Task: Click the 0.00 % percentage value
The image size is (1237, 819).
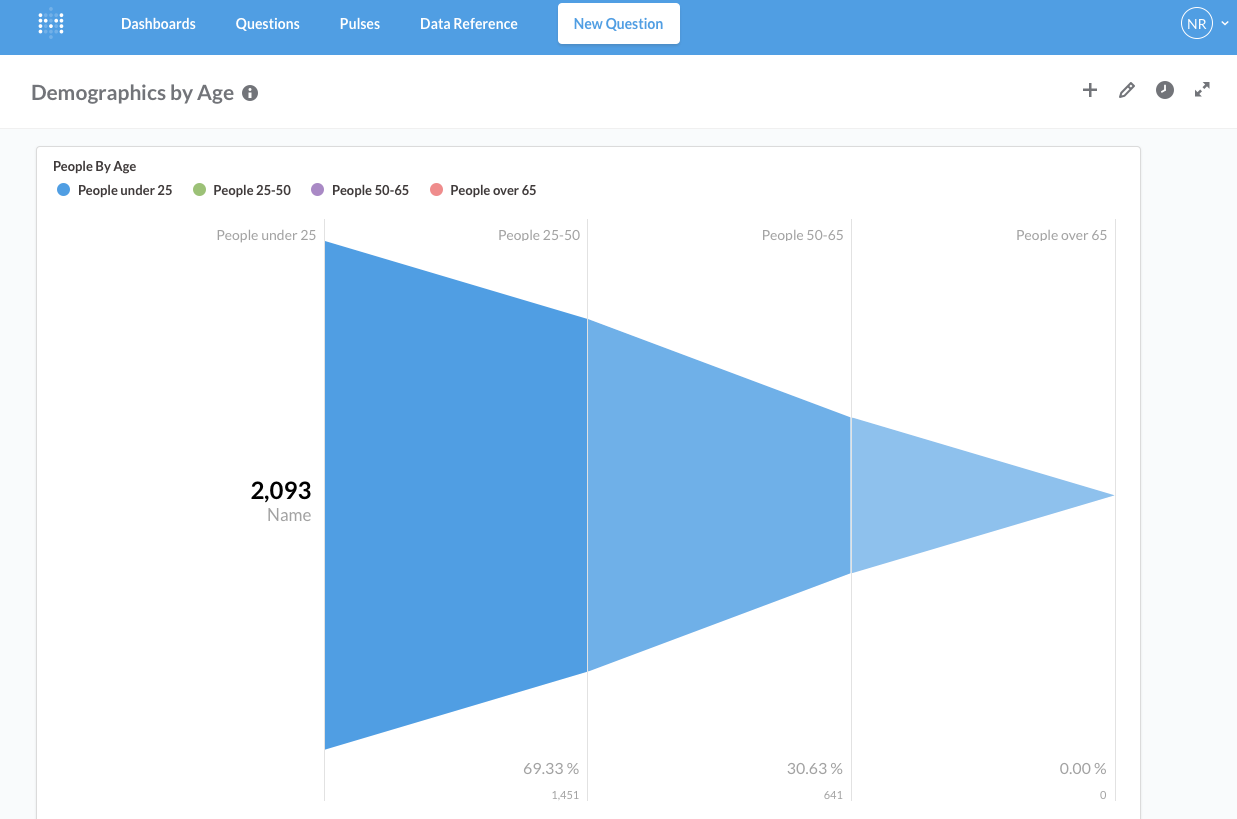Action: tap(1083, 769)
